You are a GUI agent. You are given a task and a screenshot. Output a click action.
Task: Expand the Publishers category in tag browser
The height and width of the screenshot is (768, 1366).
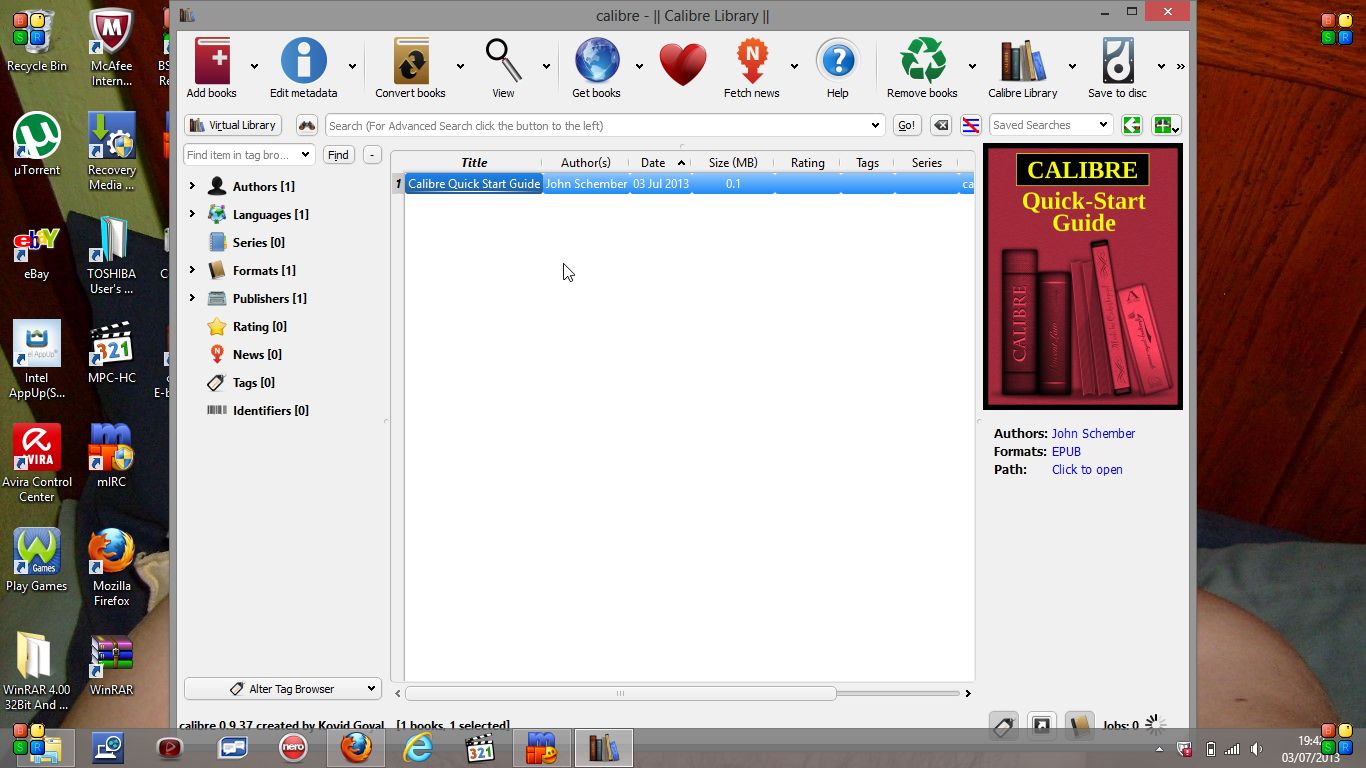coord(192,298)
